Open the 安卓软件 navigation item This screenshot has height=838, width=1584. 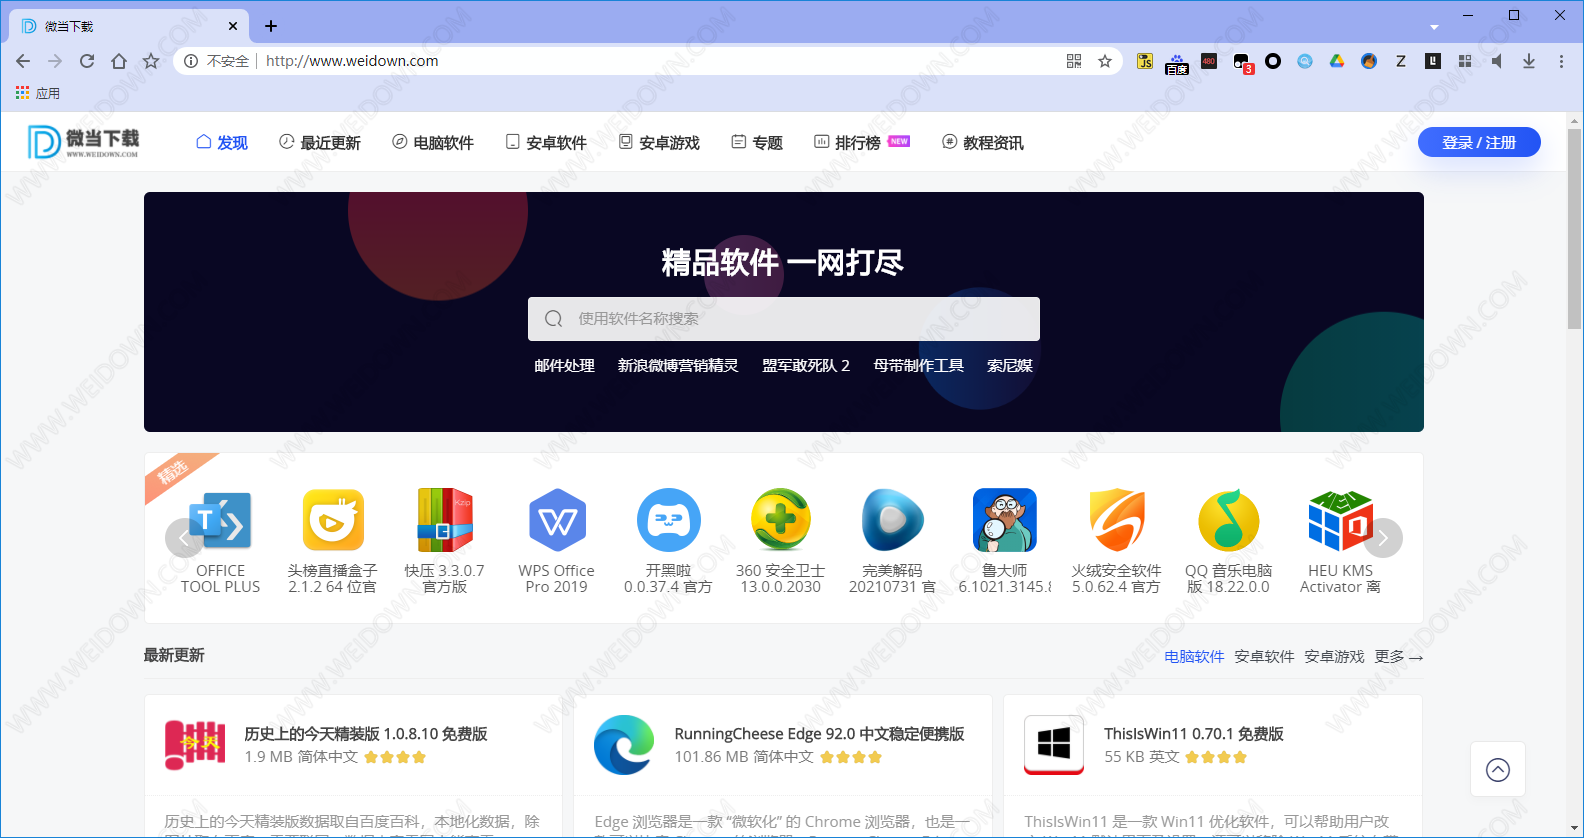tap(546, 142)
